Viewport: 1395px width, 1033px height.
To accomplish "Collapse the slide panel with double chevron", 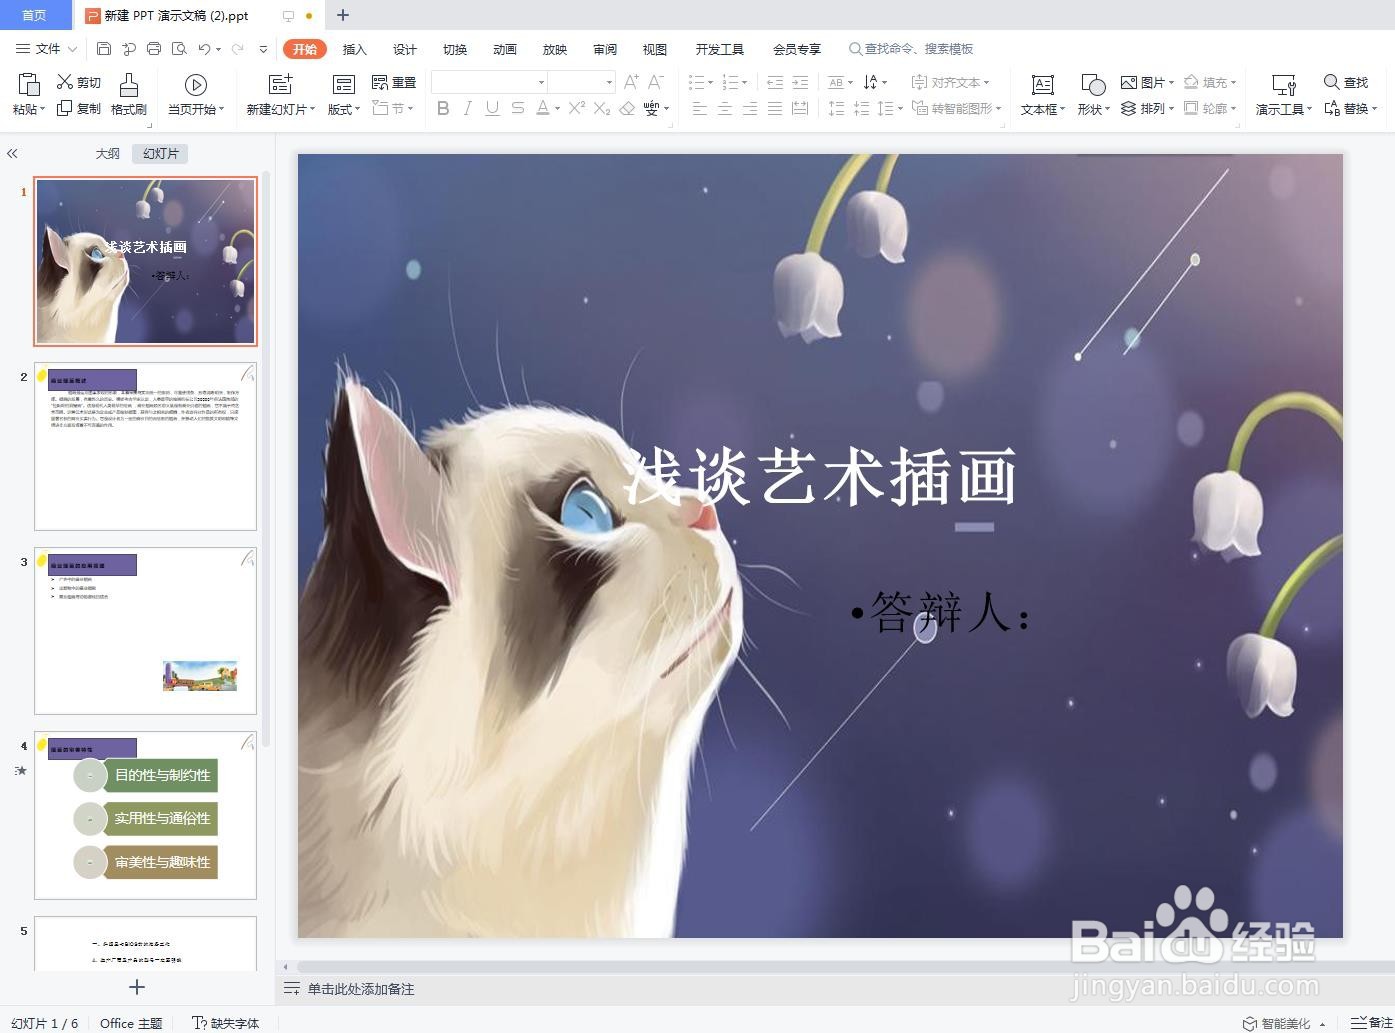I will tap(12, 153).
